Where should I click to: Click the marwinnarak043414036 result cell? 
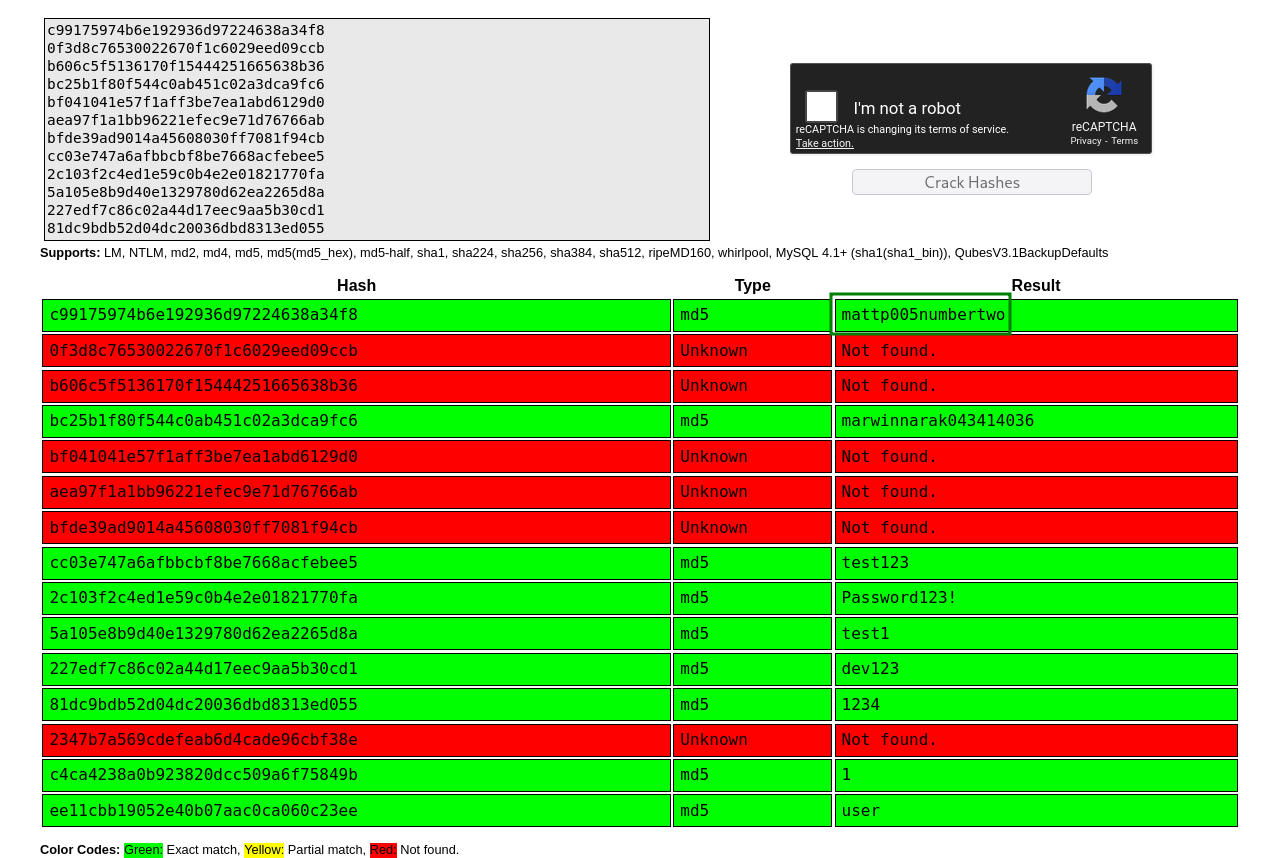point(1035,421)
